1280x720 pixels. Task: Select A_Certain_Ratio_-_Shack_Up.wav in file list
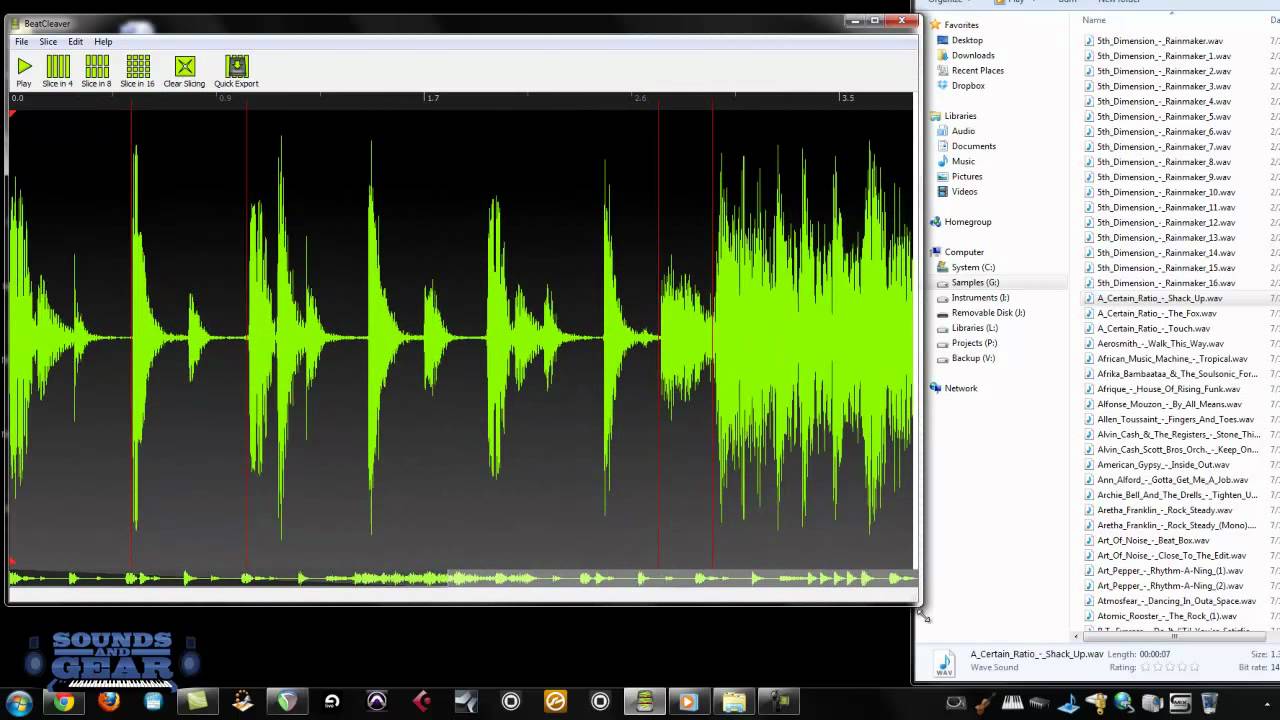[x=1159, y=297]
